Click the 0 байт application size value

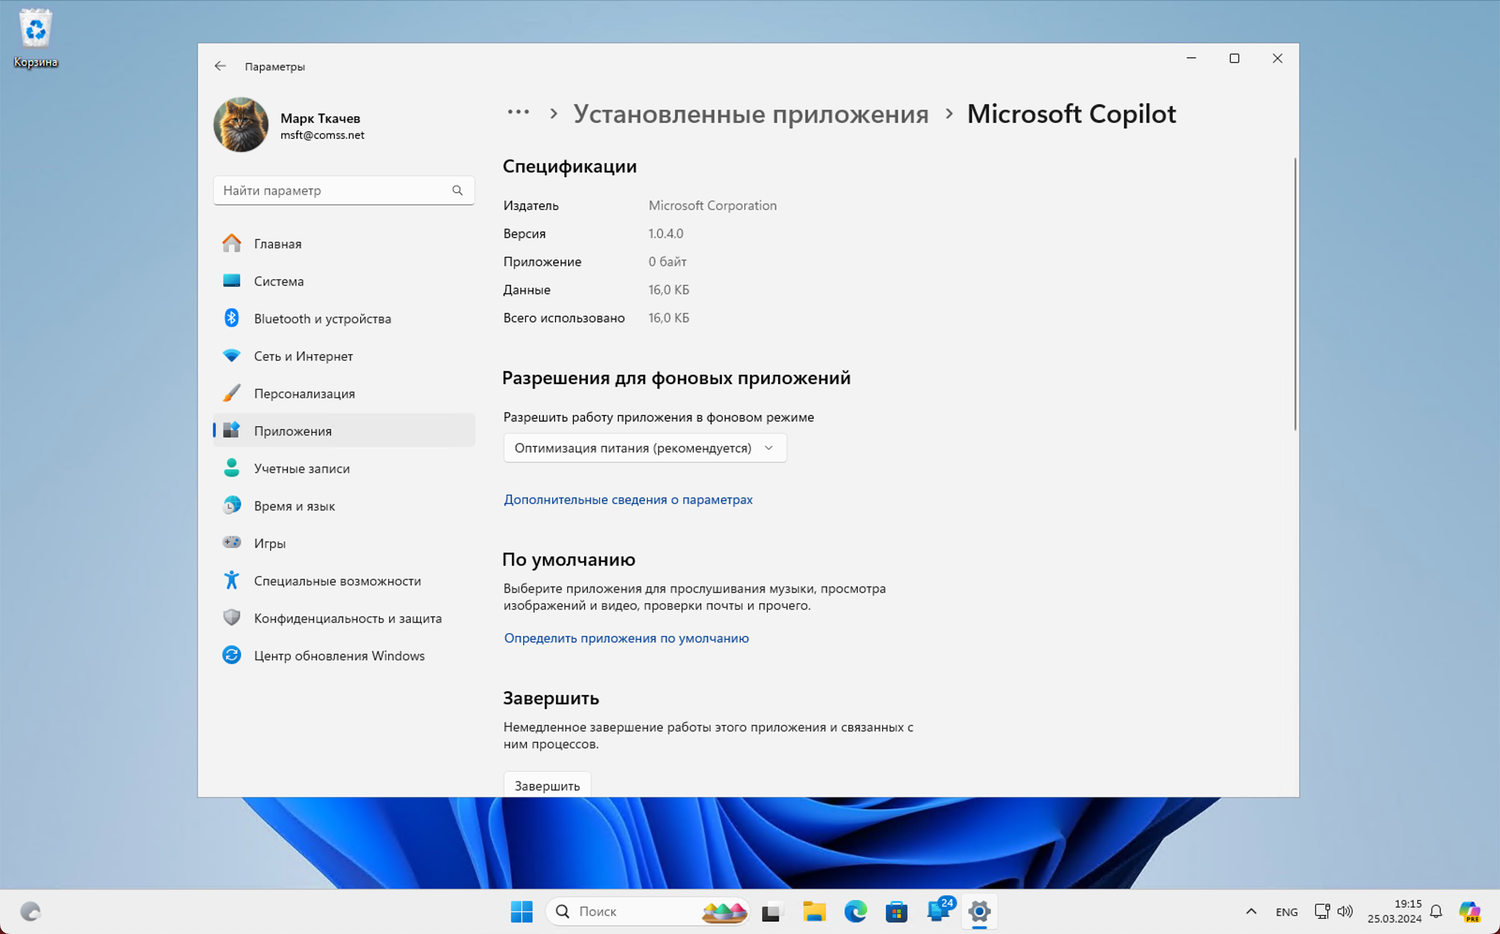tap(667, 261)
